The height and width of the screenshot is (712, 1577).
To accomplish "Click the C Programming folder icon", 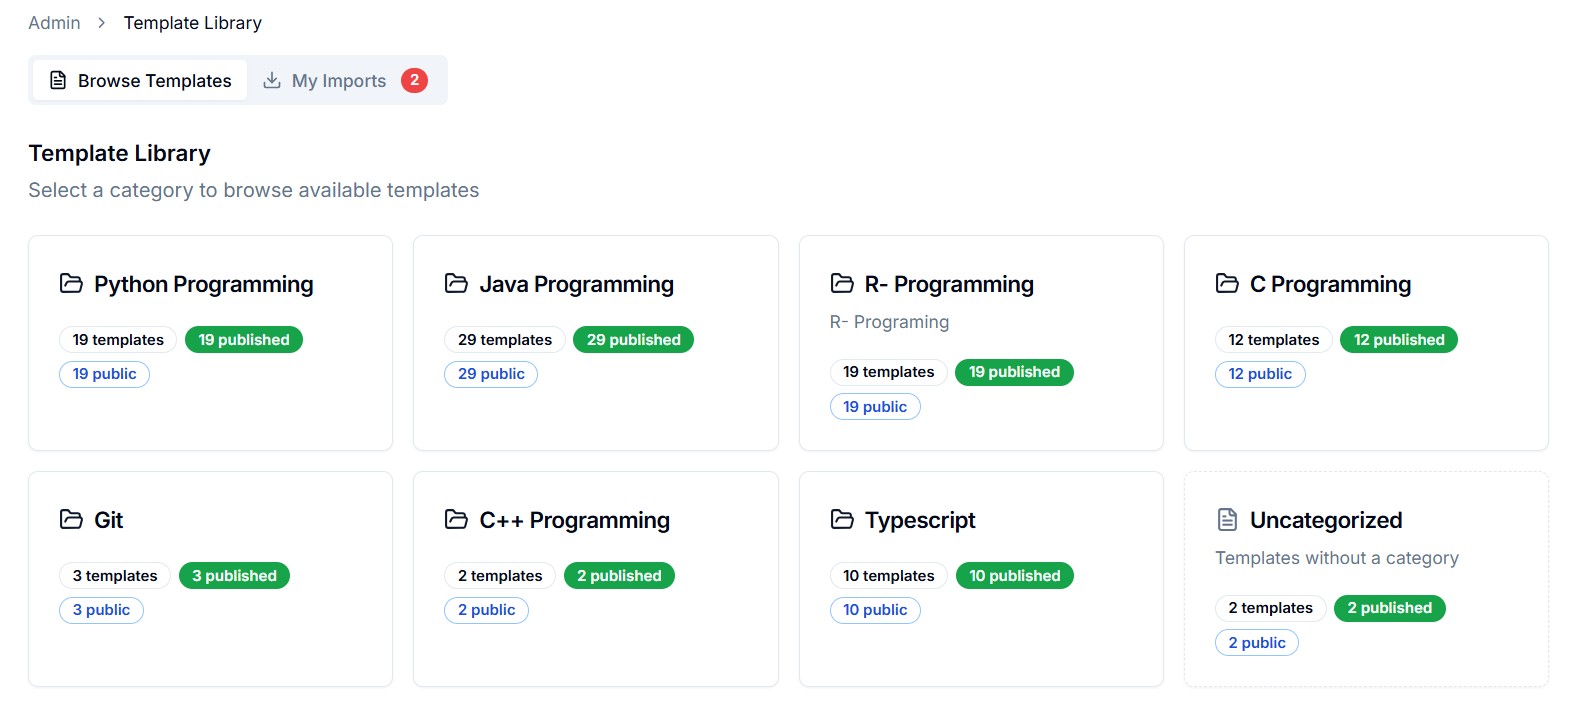I will tap(1227, 284).
